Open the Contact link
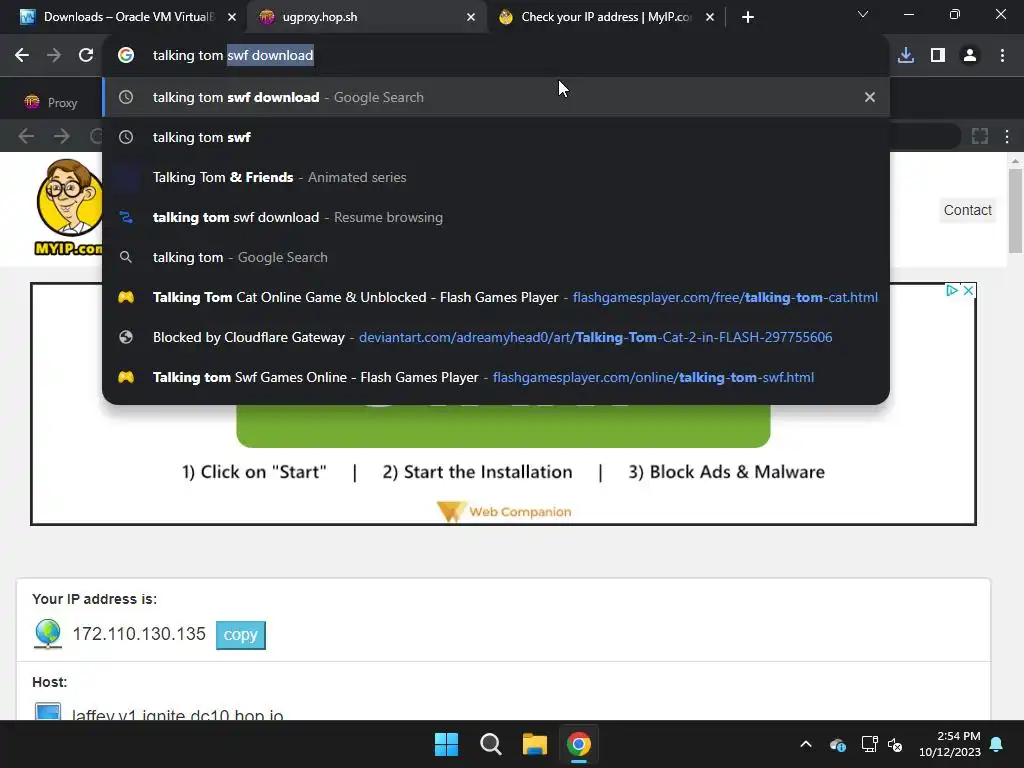This screenshot has width=1024, height=768. 967,210
